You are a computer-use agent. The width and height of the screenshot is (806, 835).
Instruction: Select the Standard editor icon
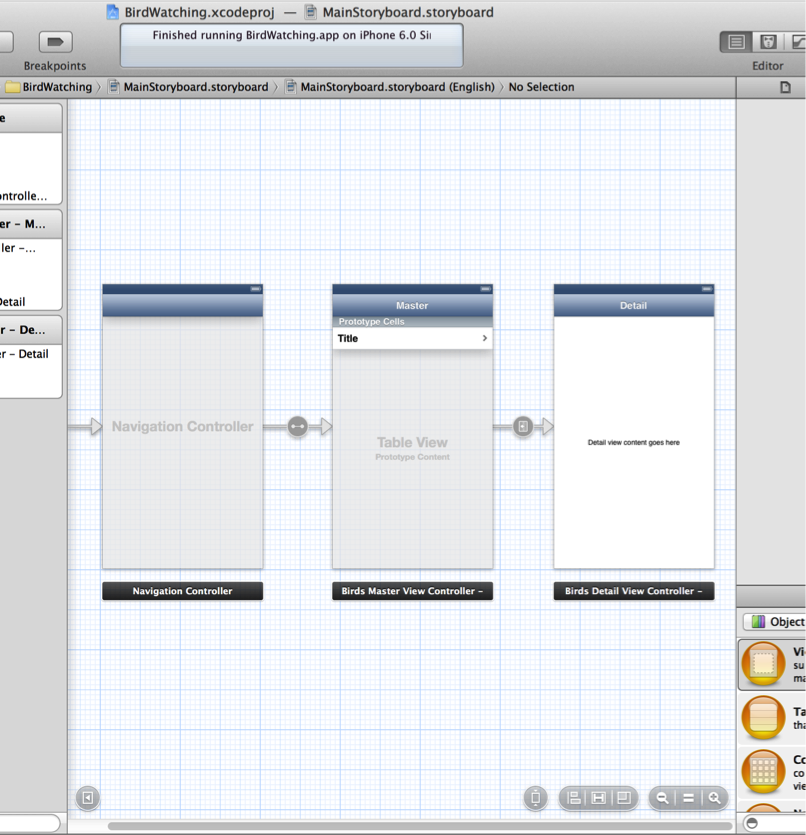736,42
